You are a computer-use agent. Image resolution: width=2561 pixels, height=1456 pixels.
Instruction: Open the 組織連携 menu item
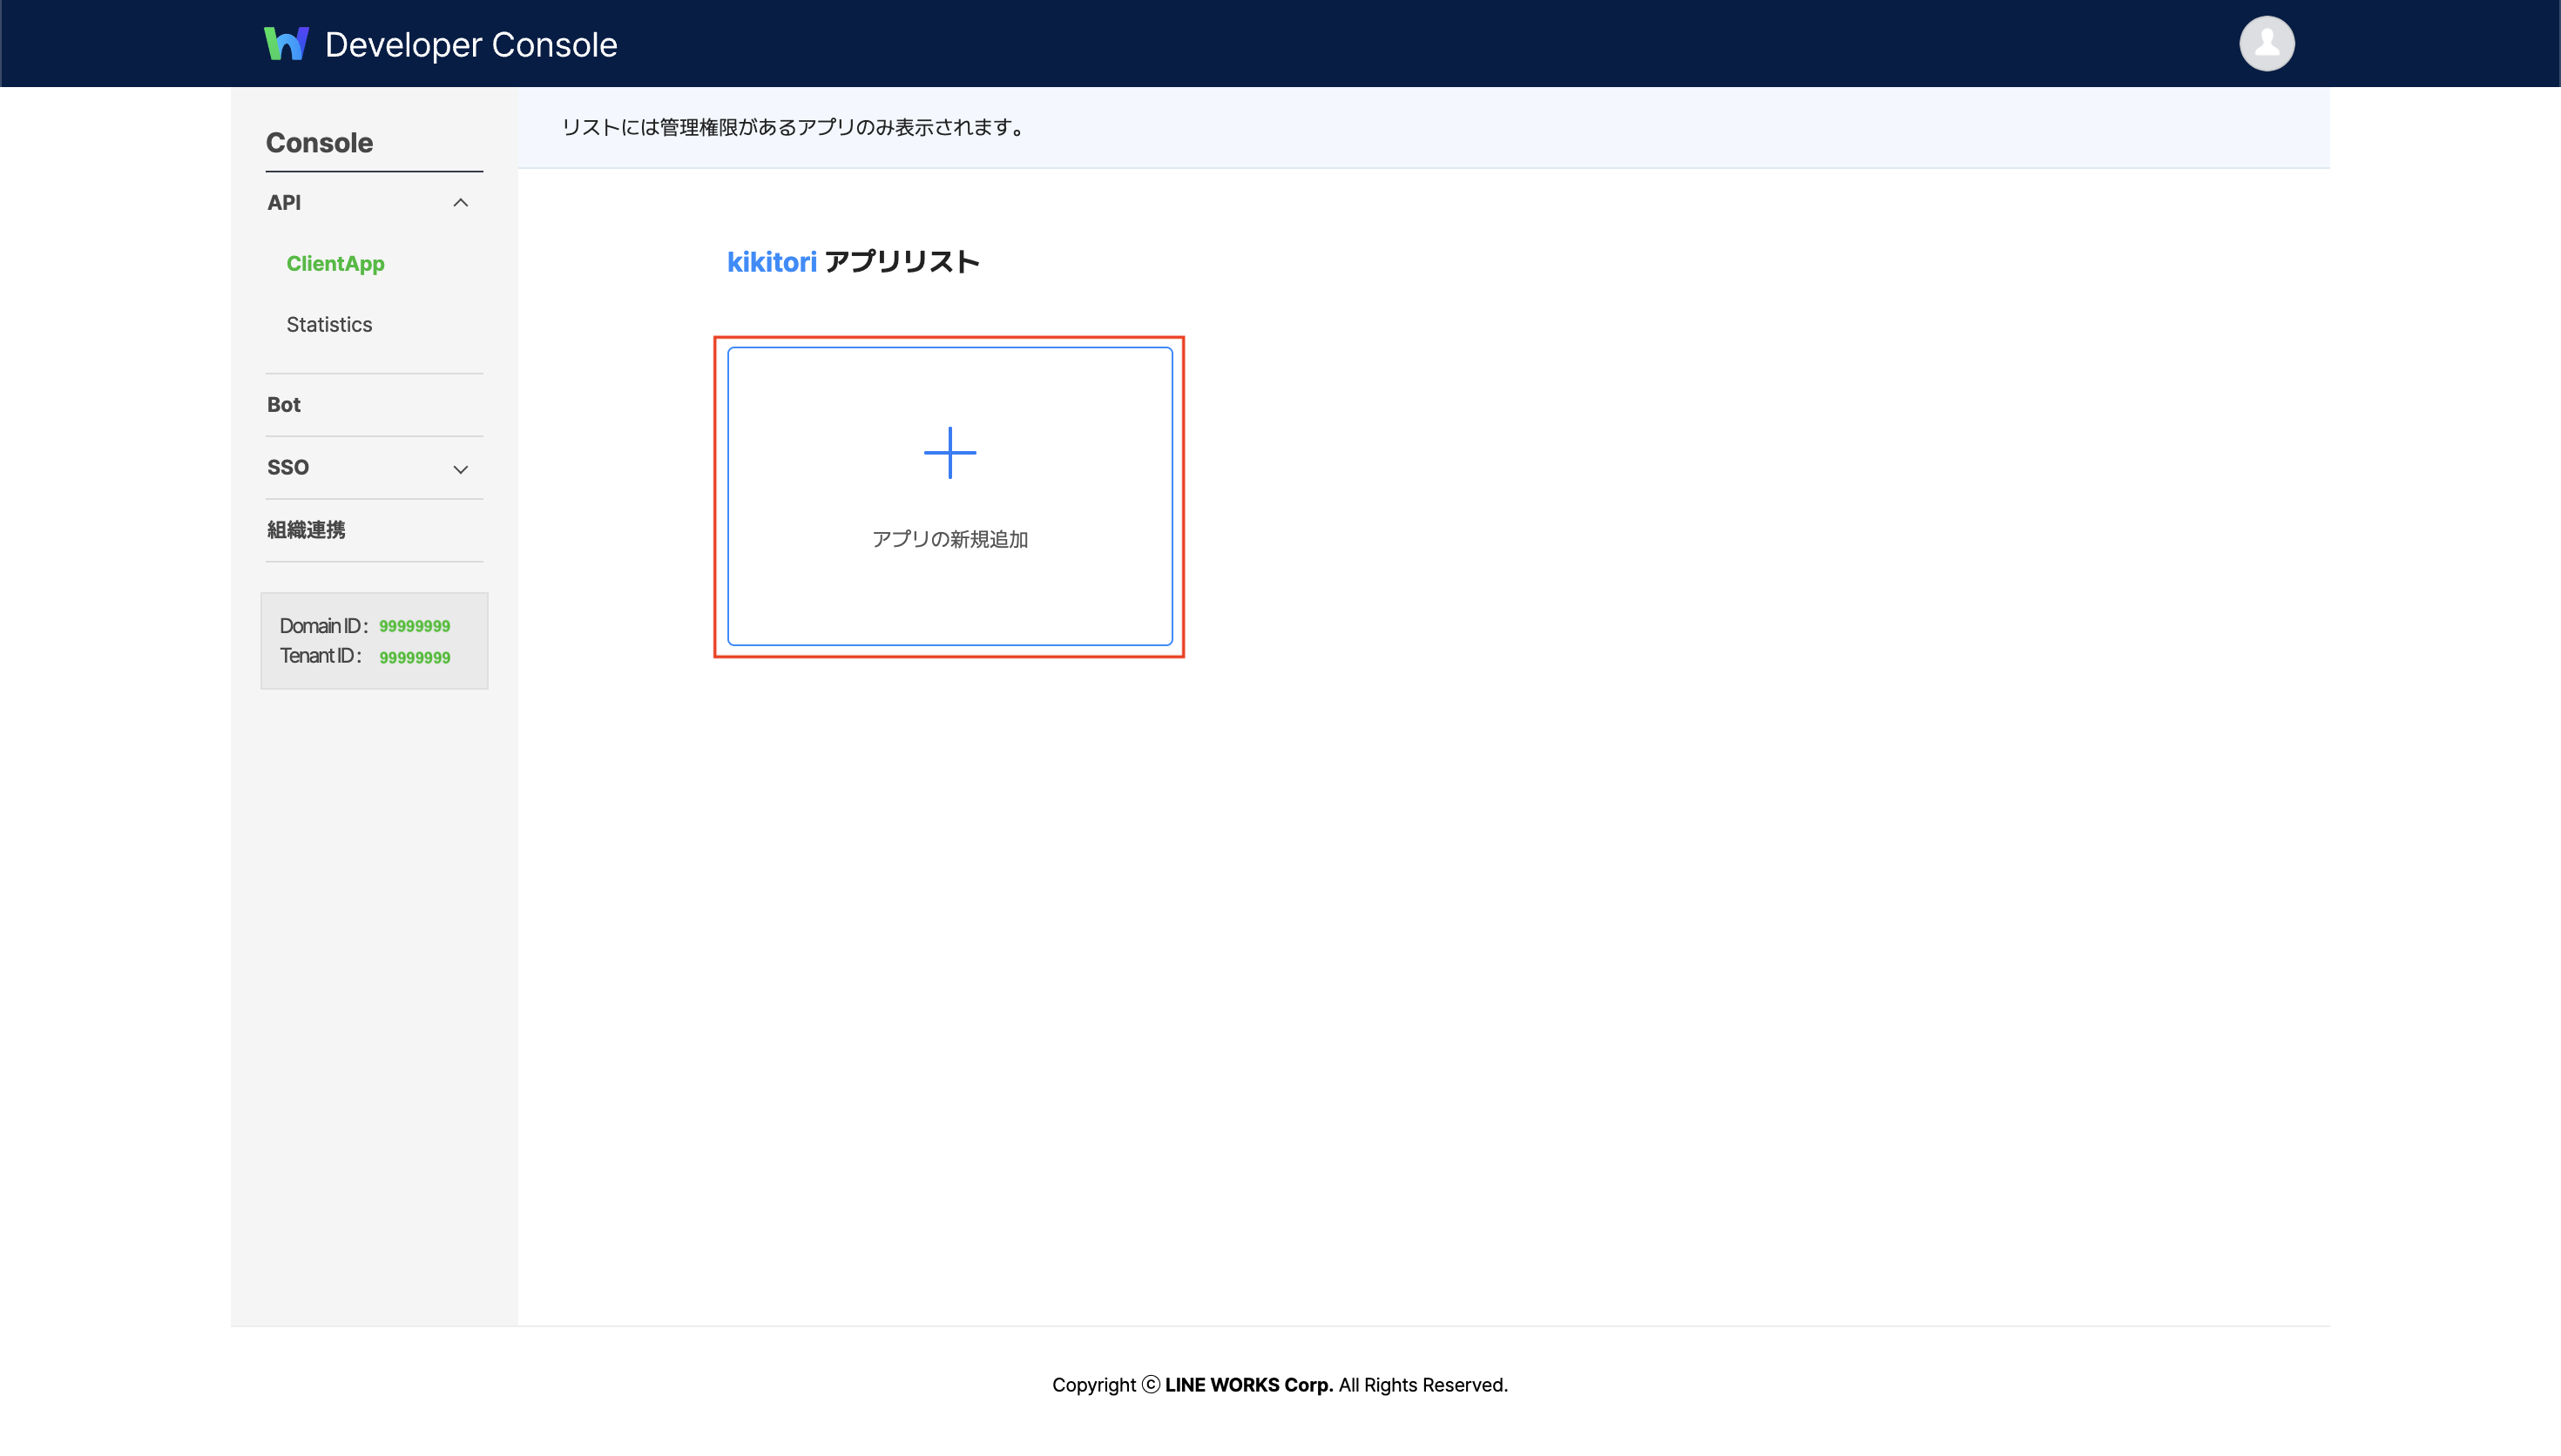[306, 530]
